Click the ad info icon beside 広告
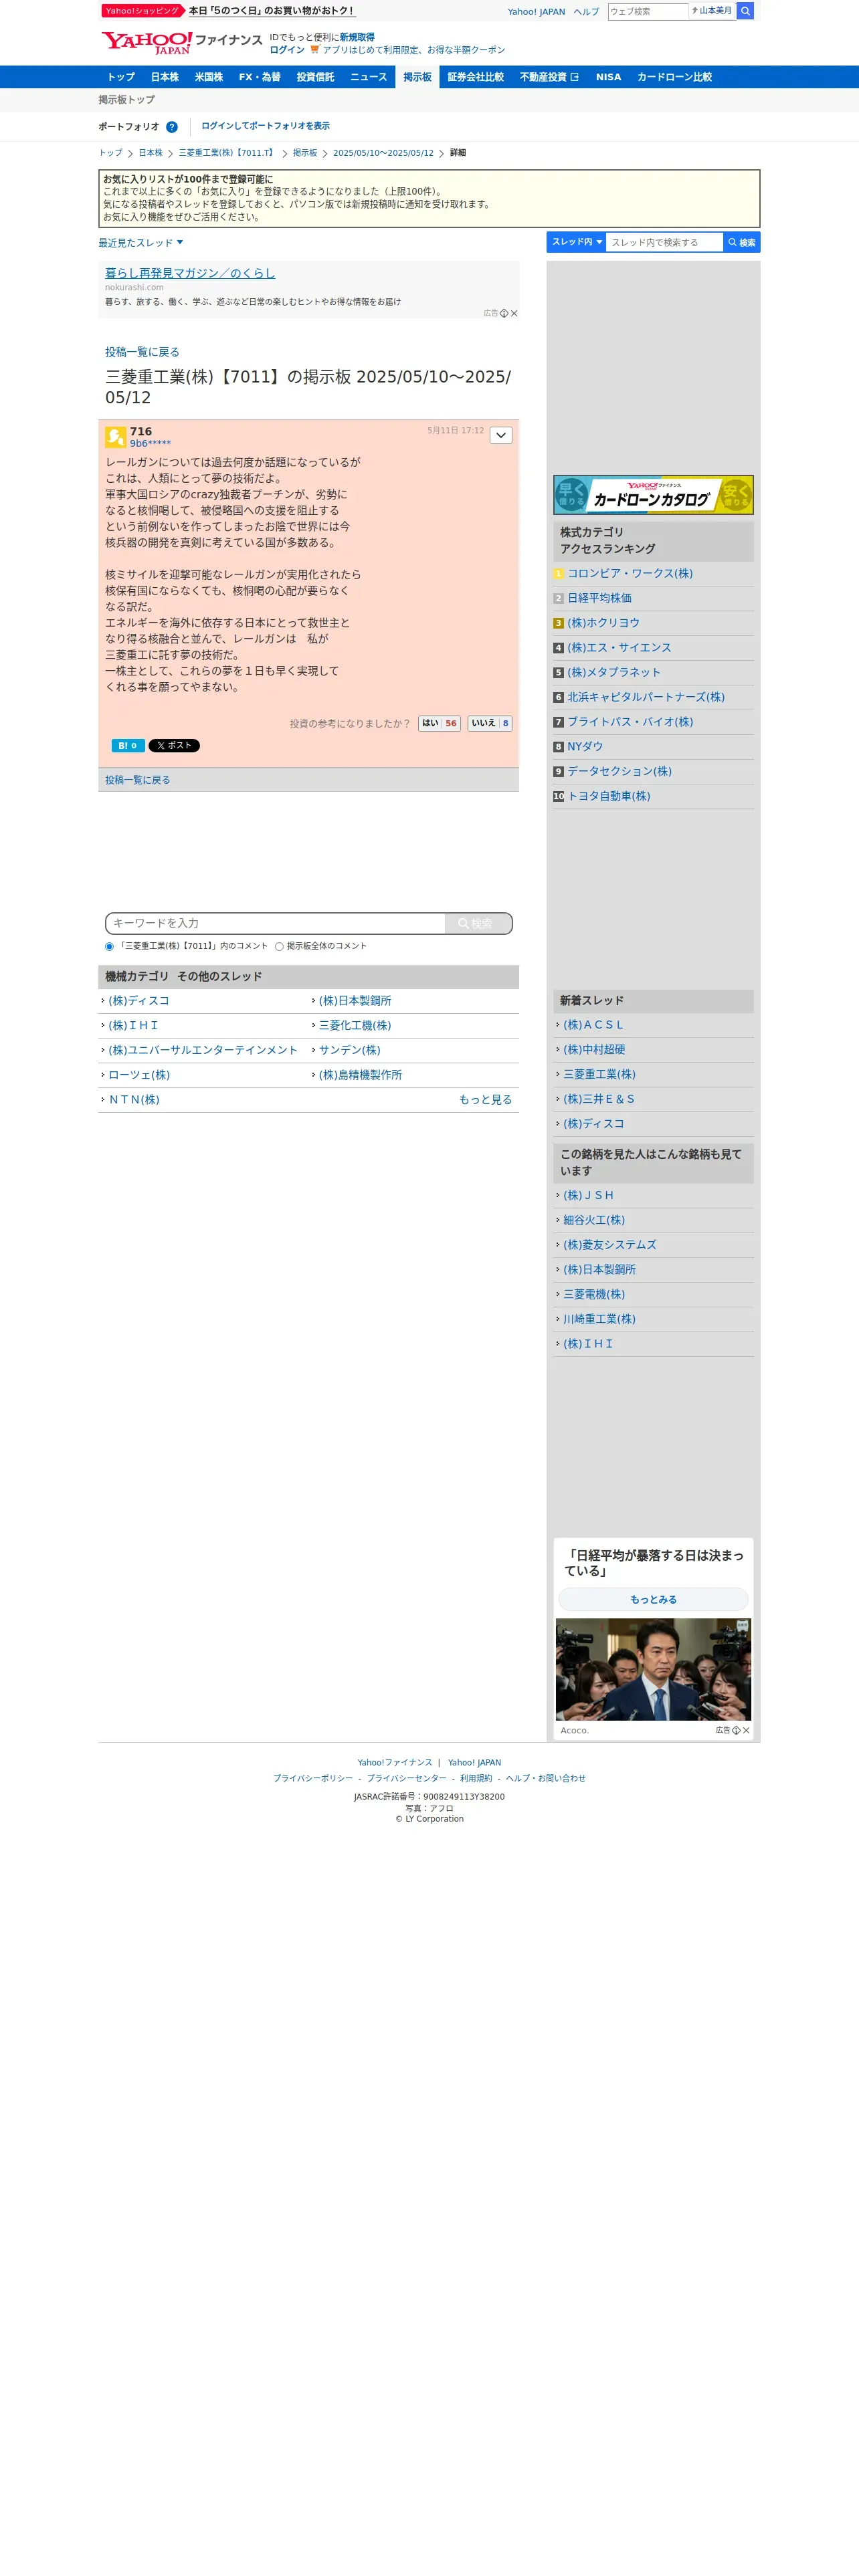 click(504, 313)
